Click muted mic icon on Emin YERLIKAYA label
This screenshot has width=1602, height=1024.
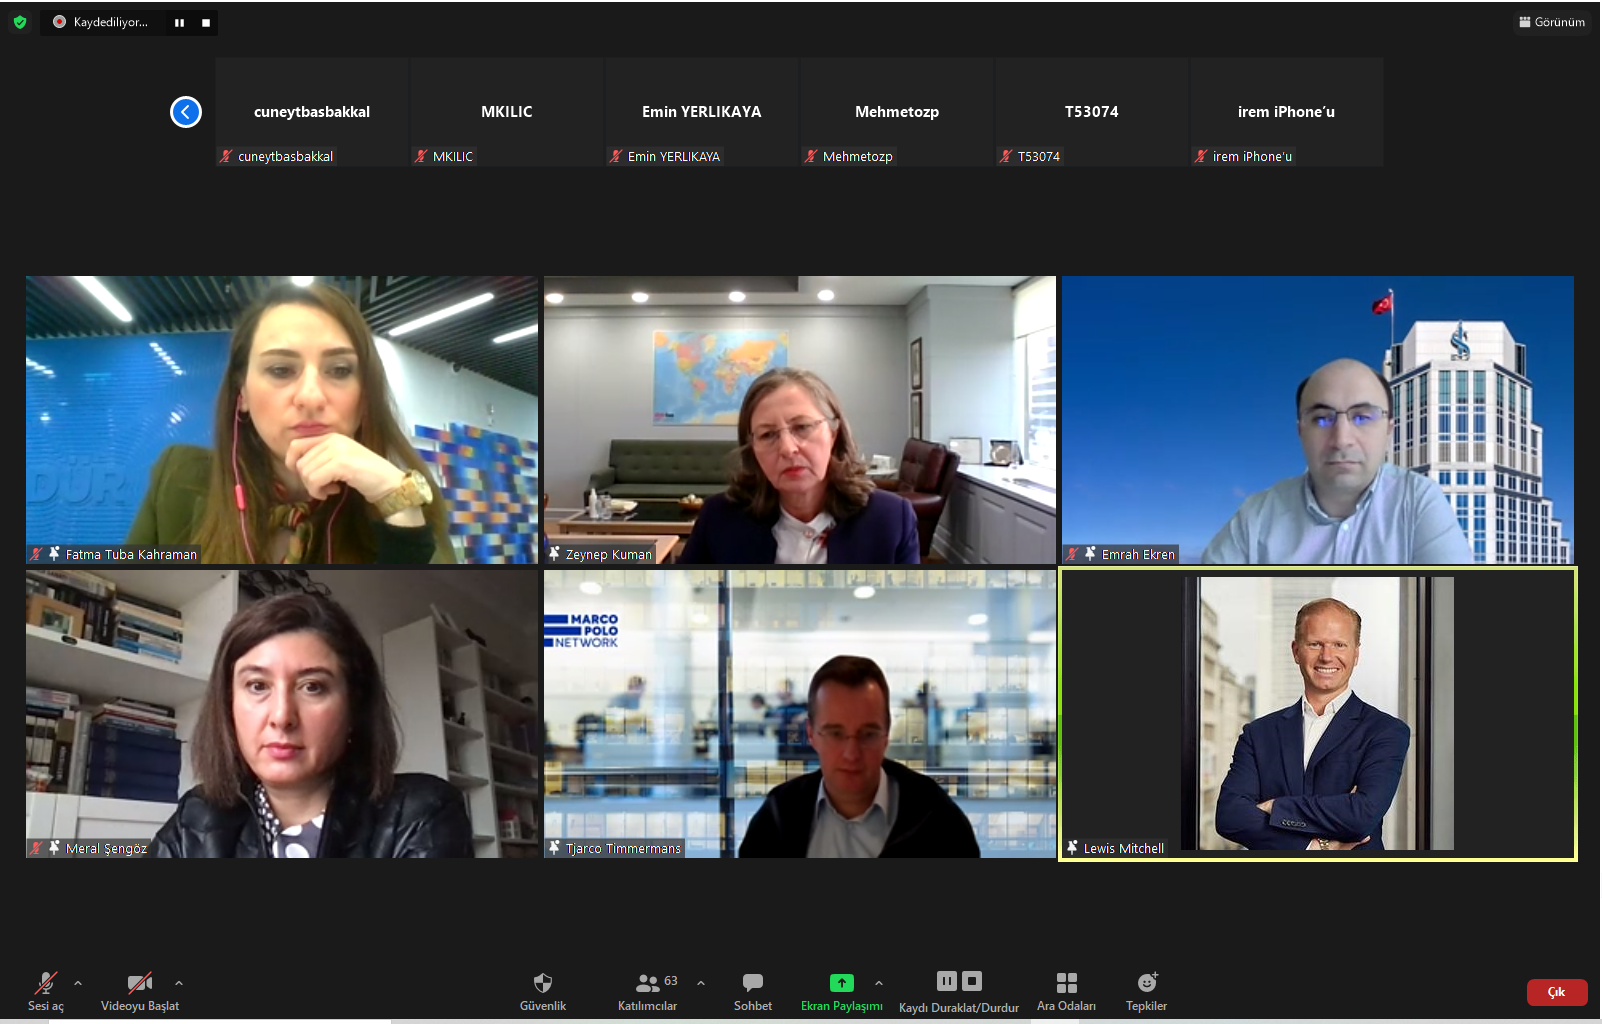point(617,156)
